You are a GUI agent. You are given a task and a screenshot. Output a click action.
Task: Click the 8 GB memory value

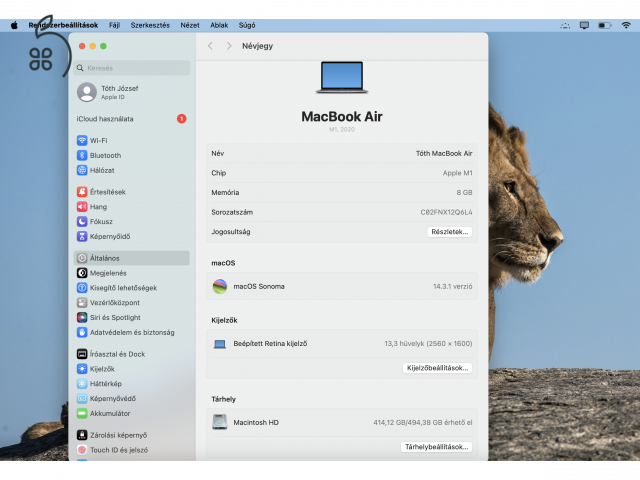(464, 193)
